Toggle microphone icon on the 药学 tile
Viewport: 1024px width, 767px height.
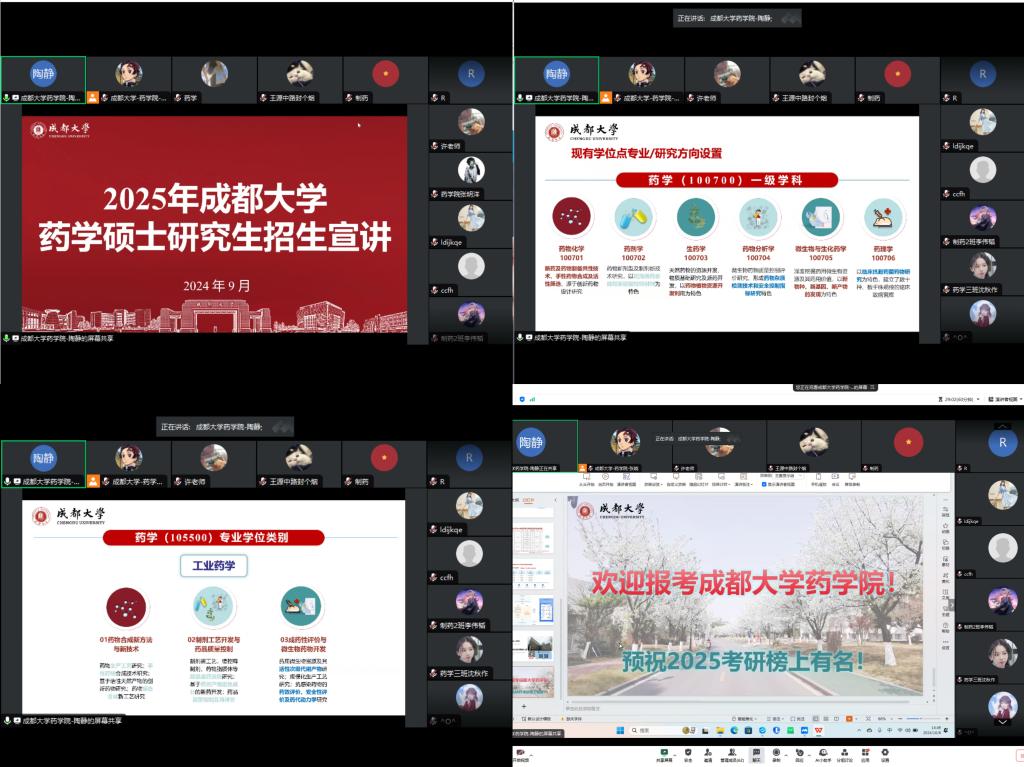pos(177,98)
